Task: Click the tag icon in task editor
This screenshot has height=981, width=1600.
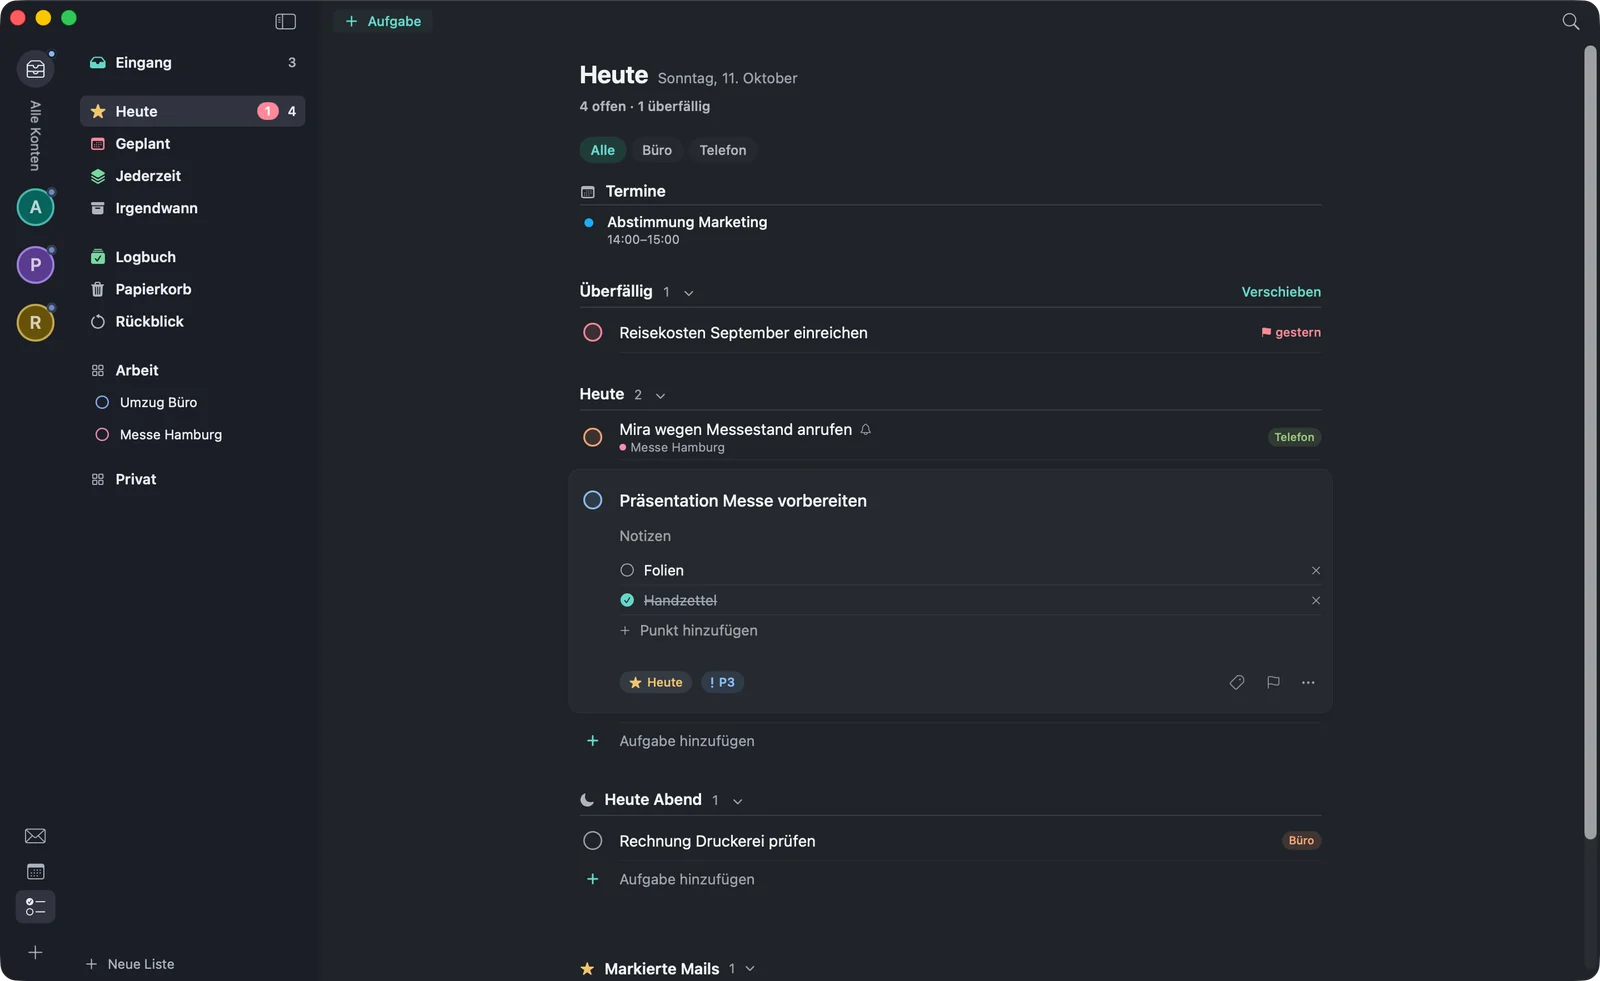Action: (1237, 682)
